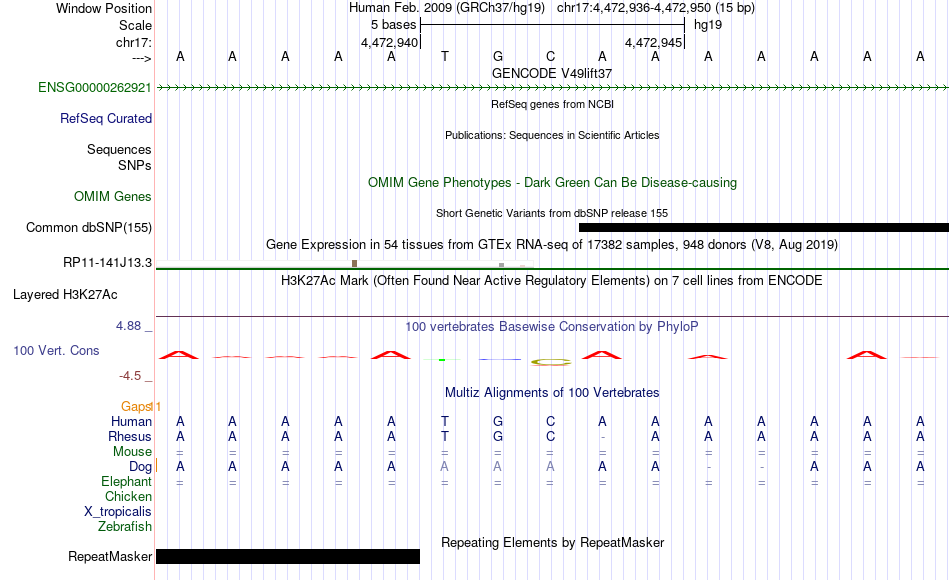This screenshot has height=580, width=950.
Task: Open the Common dbSNP(155) track label
Action: click(89, 227)
